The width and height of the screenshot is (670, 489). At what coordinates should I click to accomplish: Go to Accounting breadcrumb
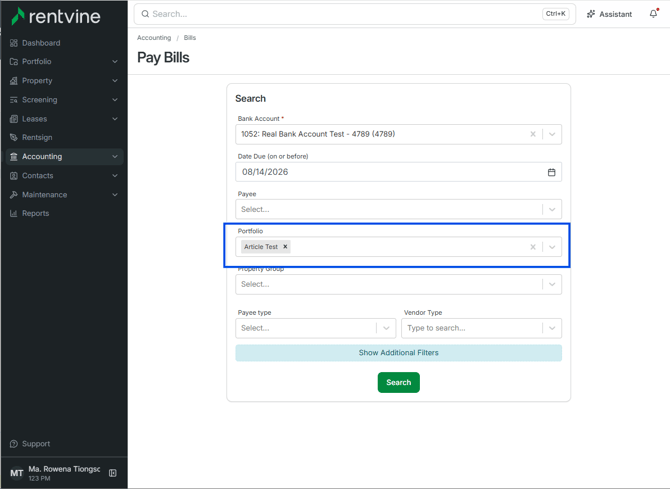click(154, 38)
